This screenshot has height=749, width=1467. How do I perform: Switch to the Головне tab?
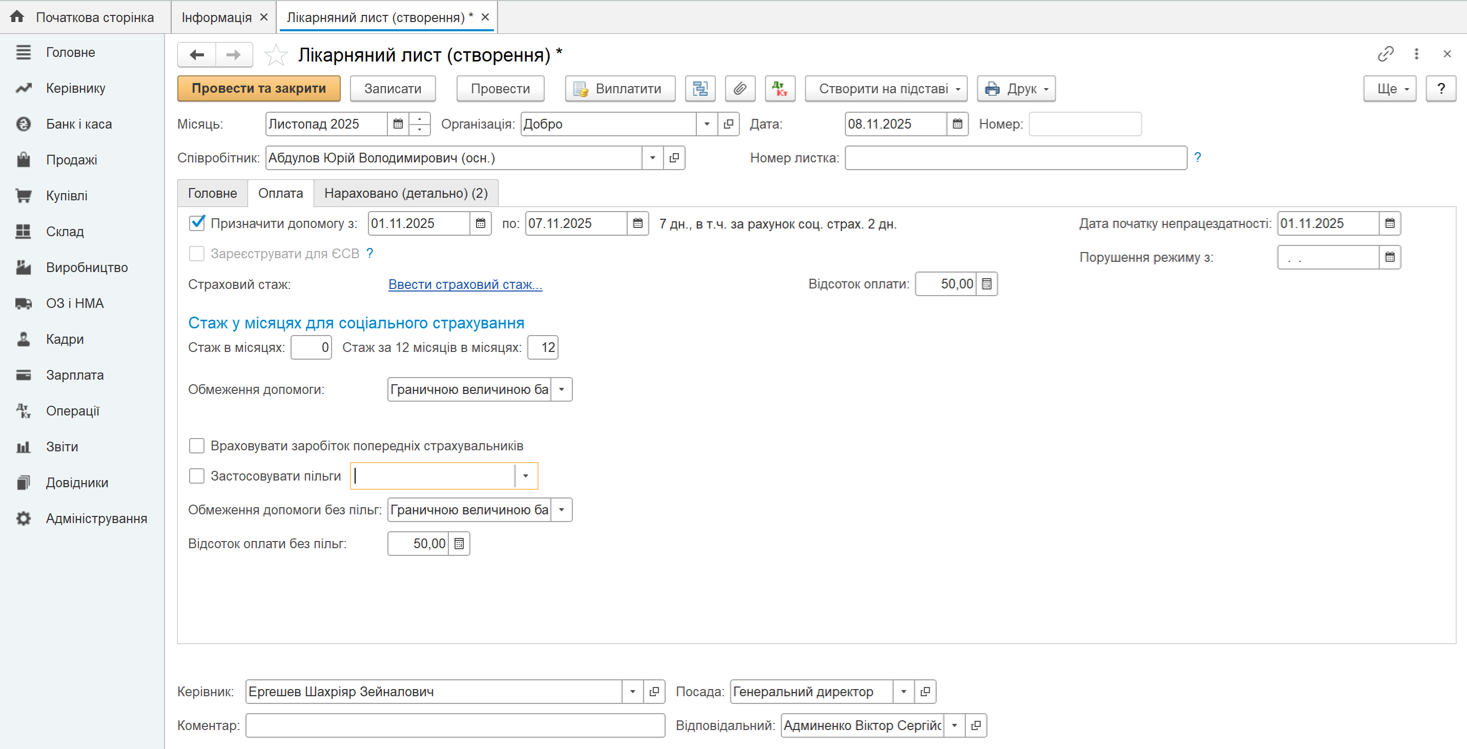(x=213, y=193)
